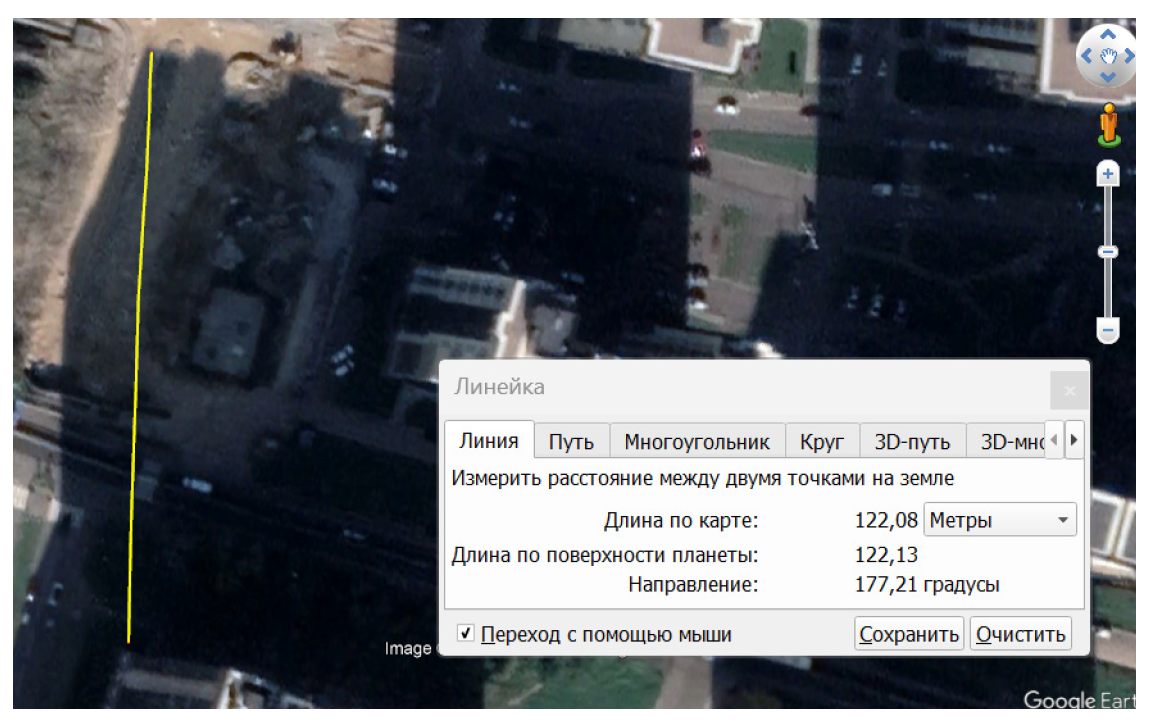Close the "Линейка" ruler dialog
1168x722 pixels.
(1069, 390)
